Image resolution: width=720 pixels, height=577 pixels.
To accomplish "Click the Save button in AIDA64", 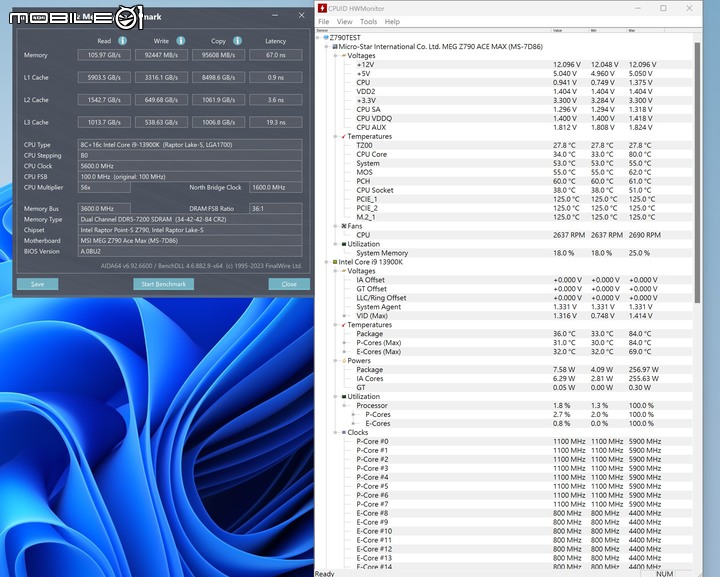I will click(x=38, y=284).
